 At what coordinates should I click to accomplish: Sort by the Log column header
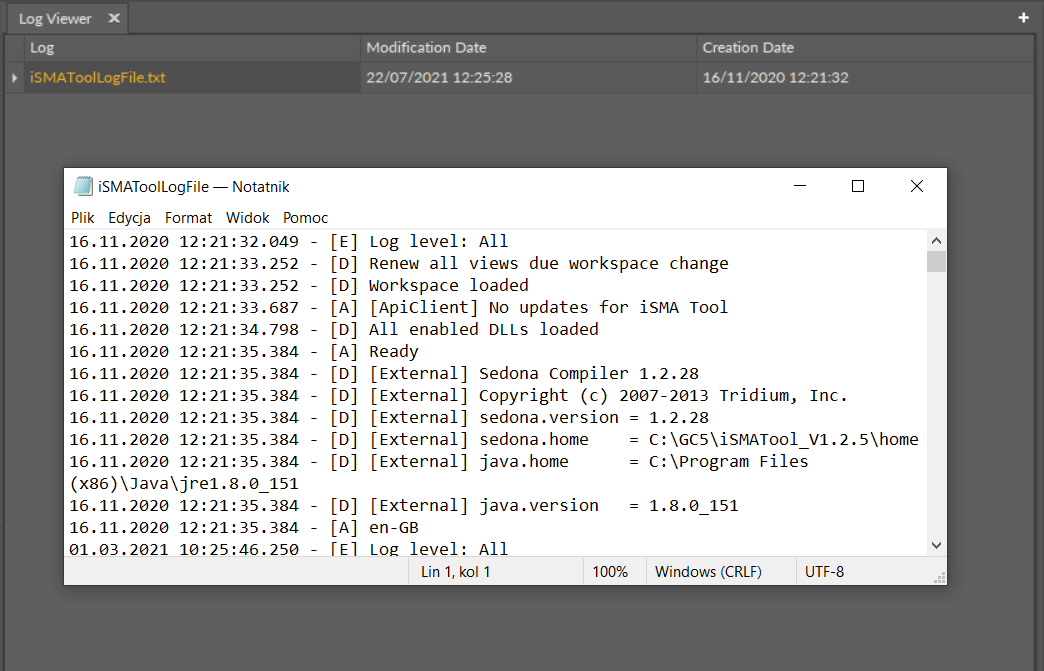click(x=42, y=47)
